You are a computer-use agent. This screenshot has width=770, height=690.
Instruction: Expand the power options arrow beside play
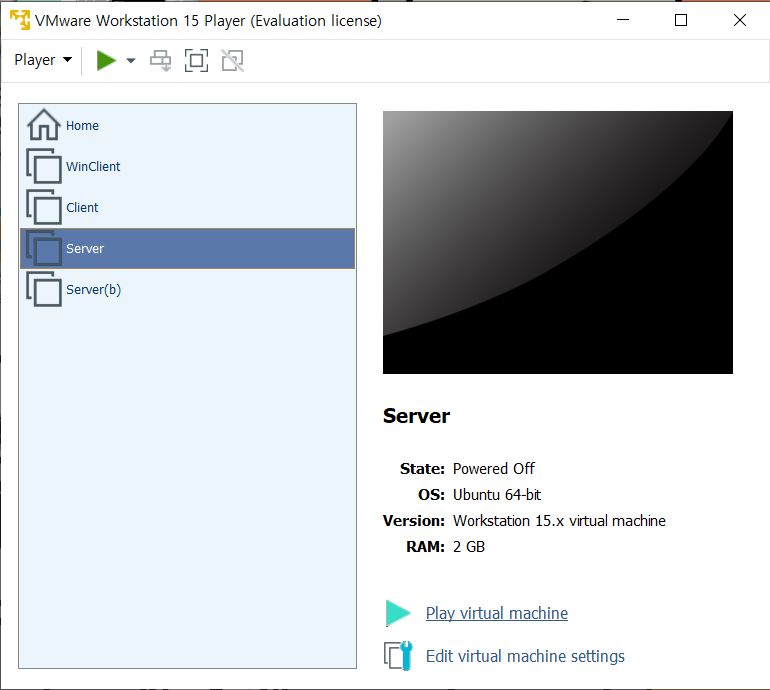coord(131,61)
